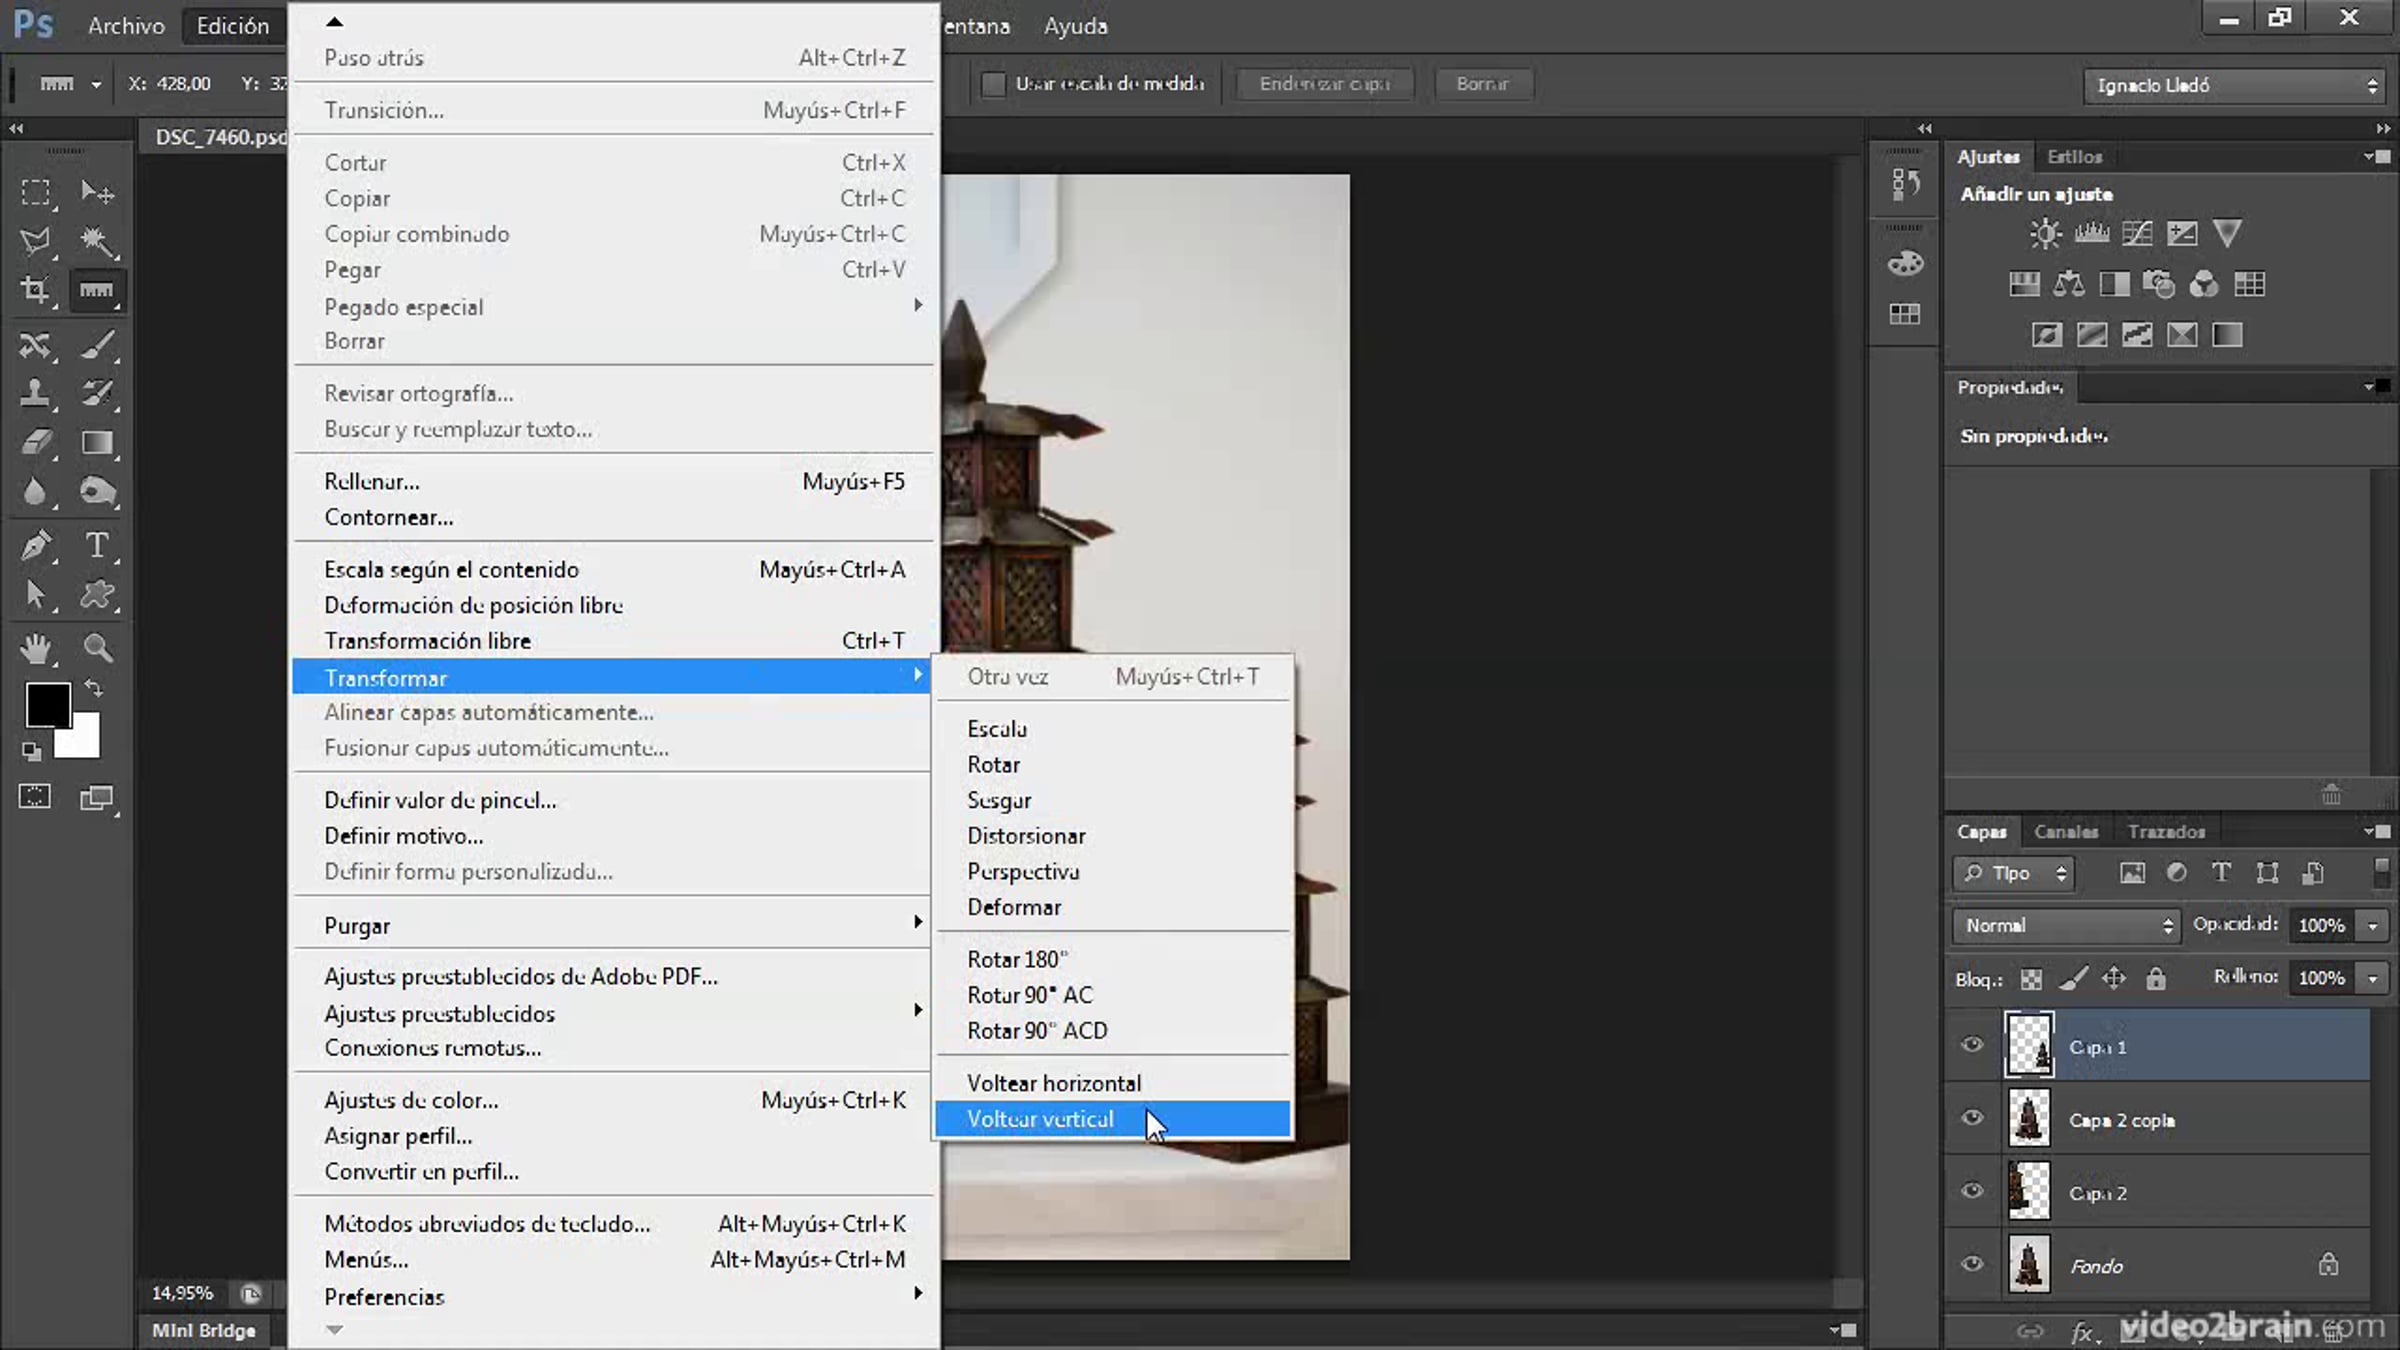Add a Brightness/Contrast adjustment
The height and width of the screenshot is (1350, 2400).
click(2045, 234)
